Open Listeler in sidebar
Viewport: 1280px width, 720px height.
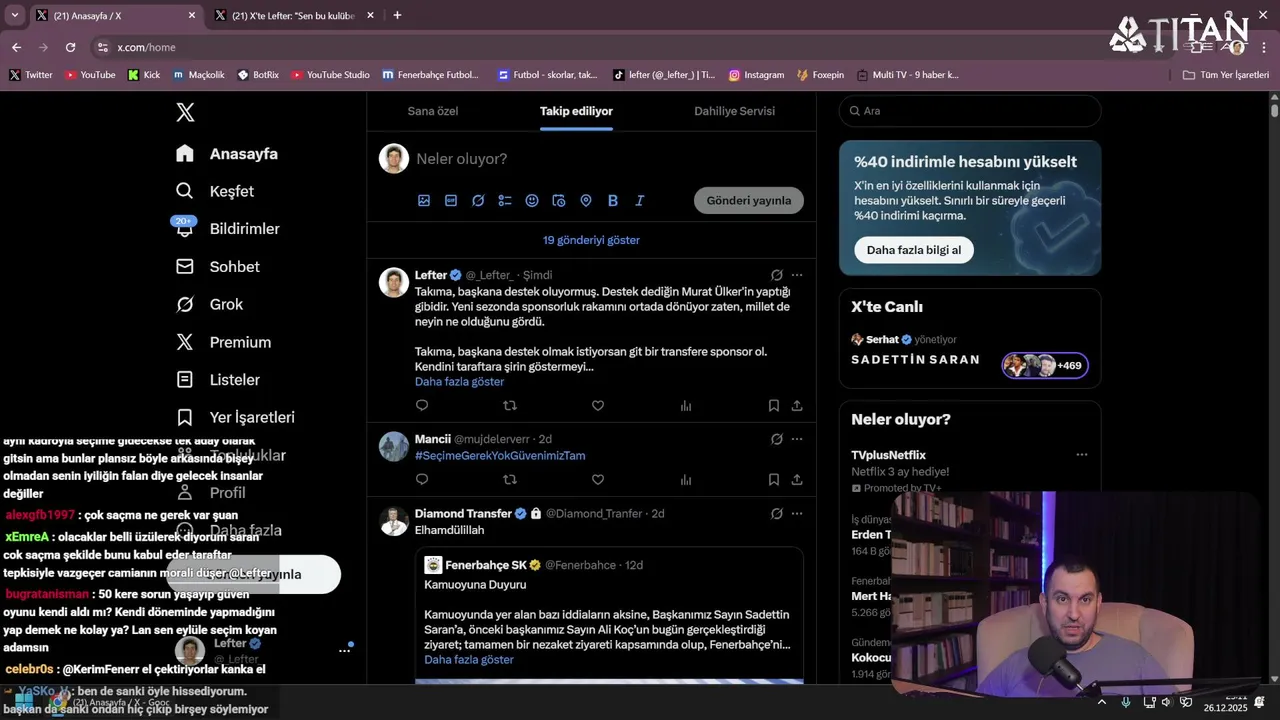217,380
